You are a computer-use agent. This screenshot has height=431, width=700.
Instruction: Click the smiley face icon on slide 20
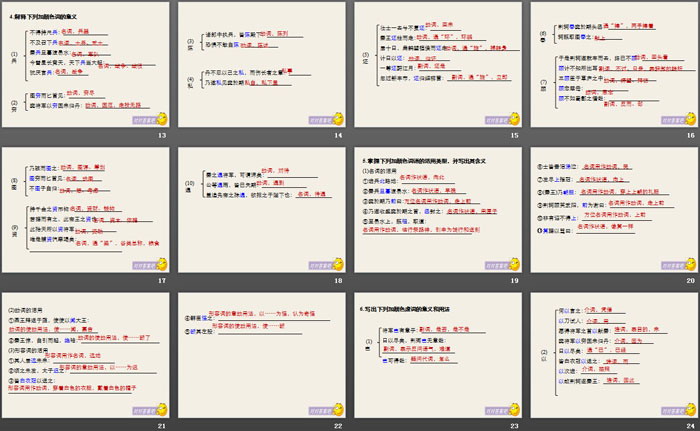[x=691, y=264]
